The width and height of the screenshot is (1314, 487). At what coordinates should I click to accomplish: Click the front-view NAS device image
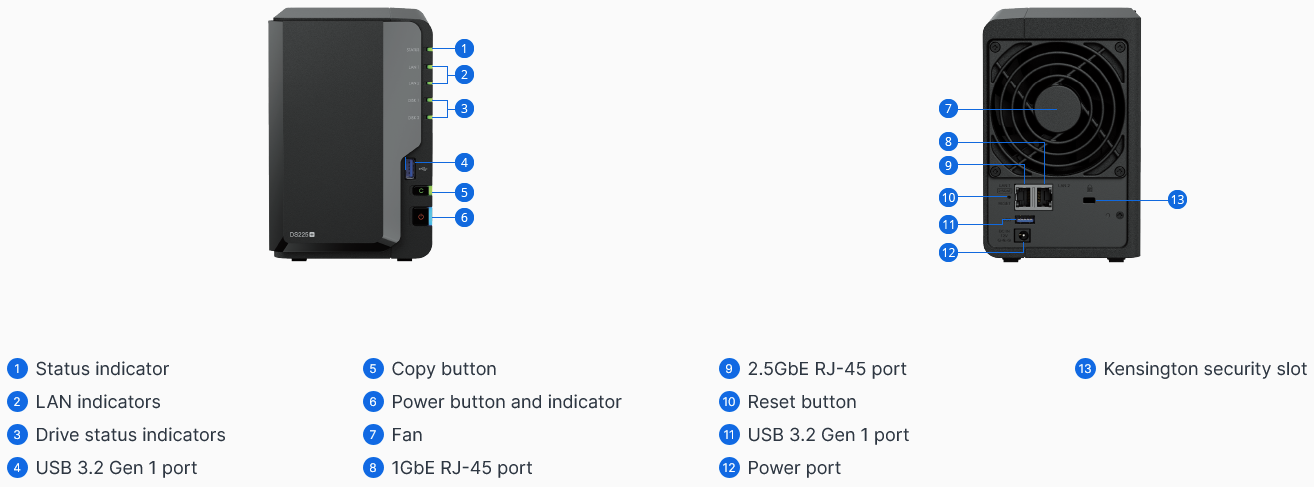(x=350, y=134)
